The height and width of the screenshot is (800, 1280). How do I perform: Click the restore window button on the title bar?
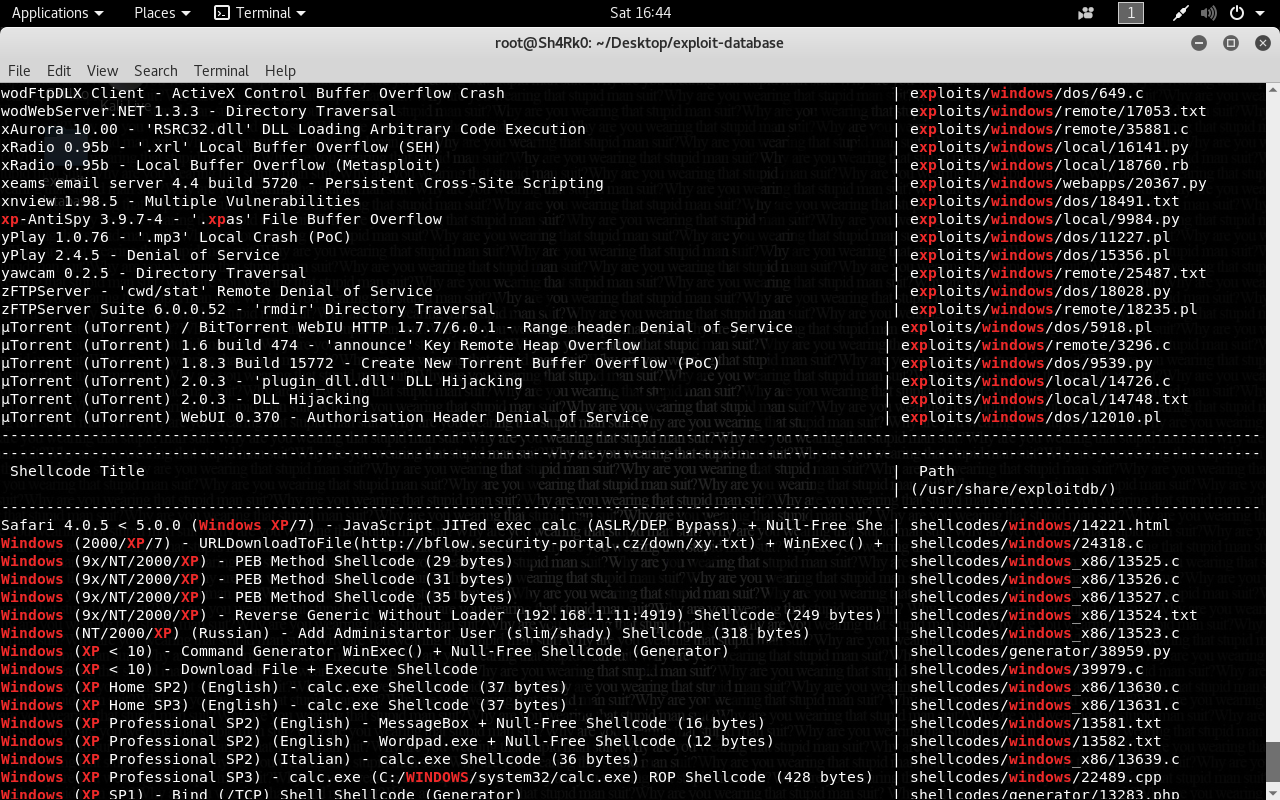click(x=1229, y=43)
